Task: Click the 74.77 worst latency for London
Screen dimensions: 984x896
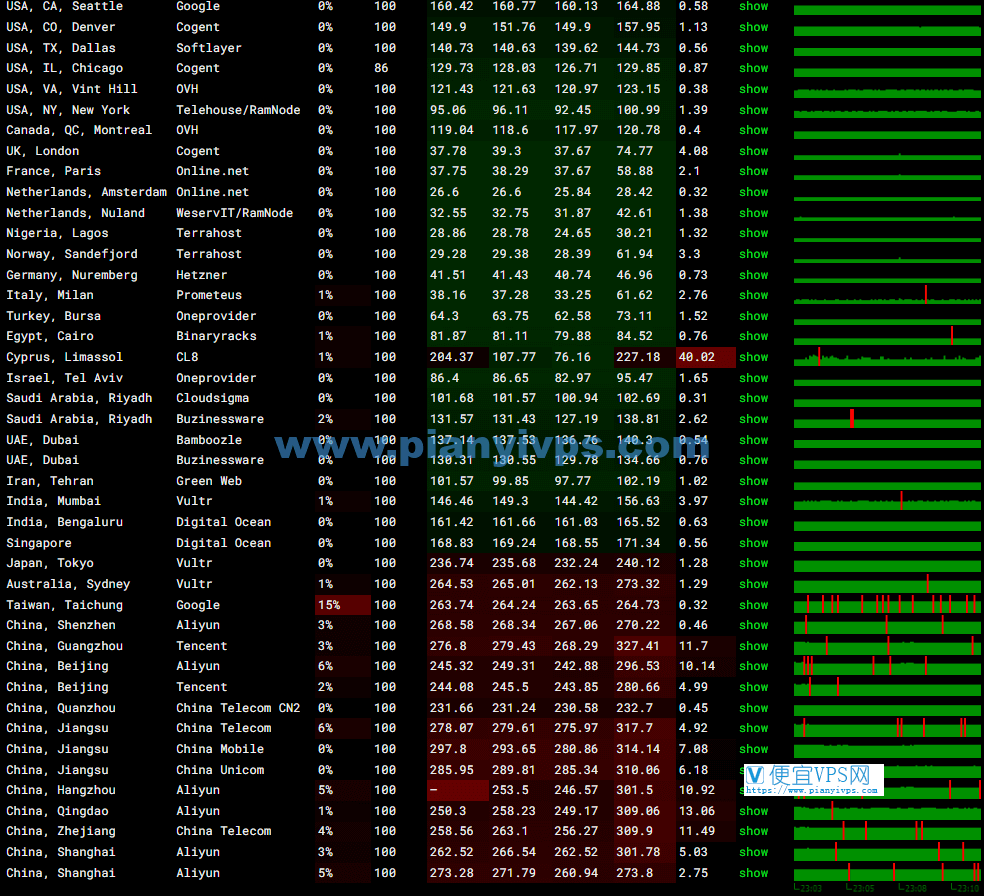Action: [x=634, y=151]
